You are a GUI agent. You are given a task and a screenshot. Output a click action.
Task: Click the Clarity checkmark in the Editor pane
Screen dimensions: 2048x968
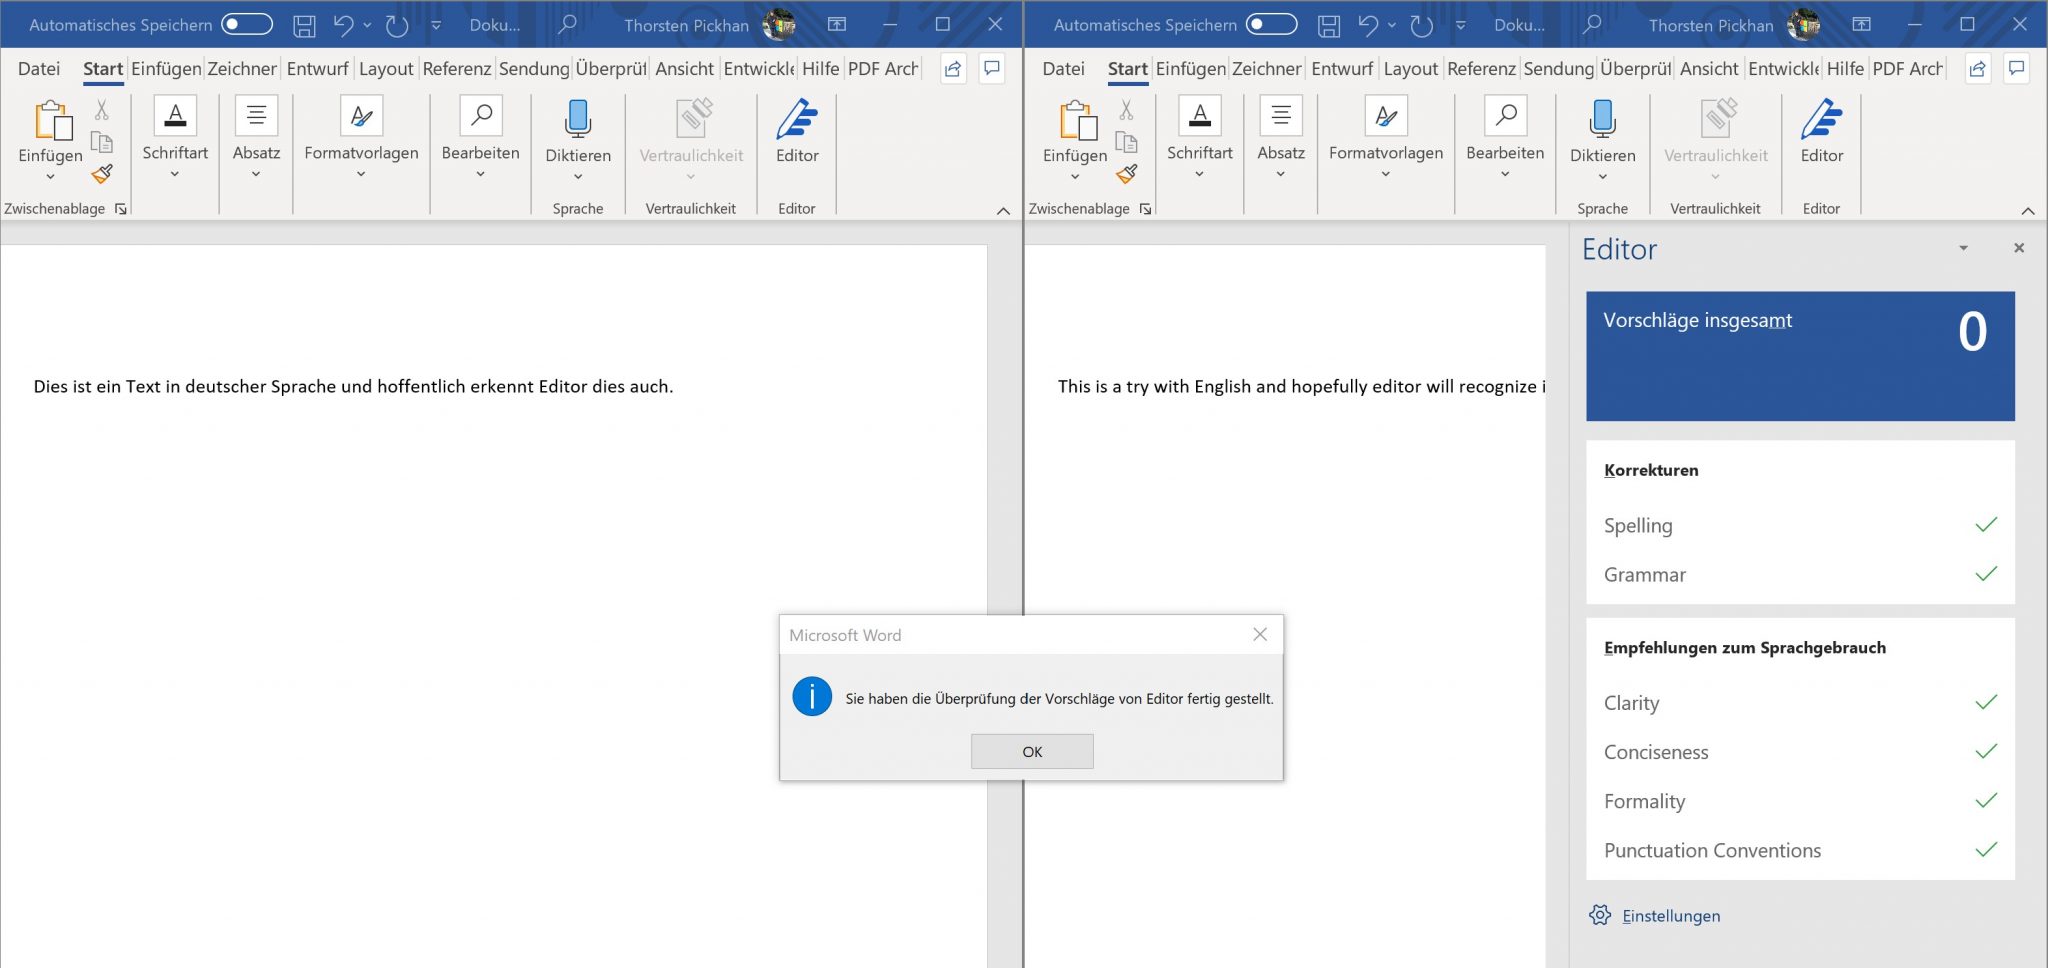(x=1985, y=702)
